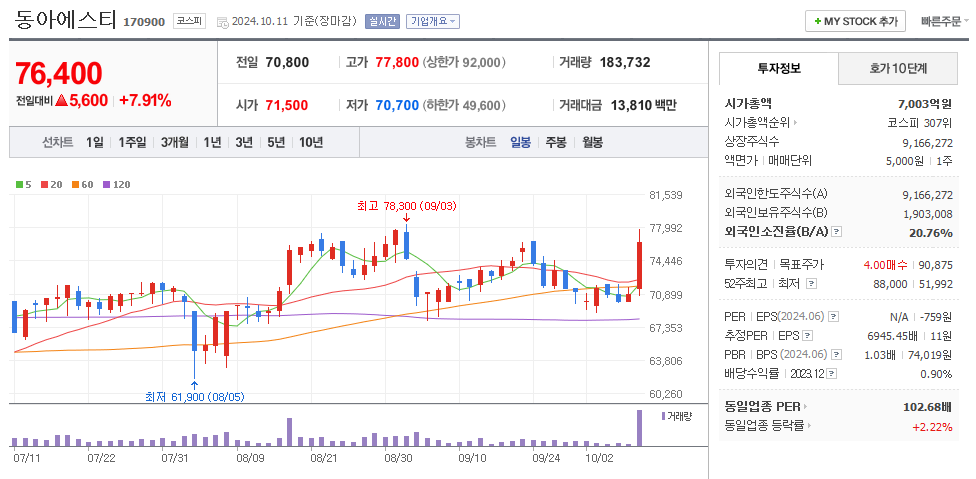Image resolution: width=976 pixels, height=479 pixels.
Task: Click the 외국인소진율 value 20.76%
Action: click(x=930, y=233)
